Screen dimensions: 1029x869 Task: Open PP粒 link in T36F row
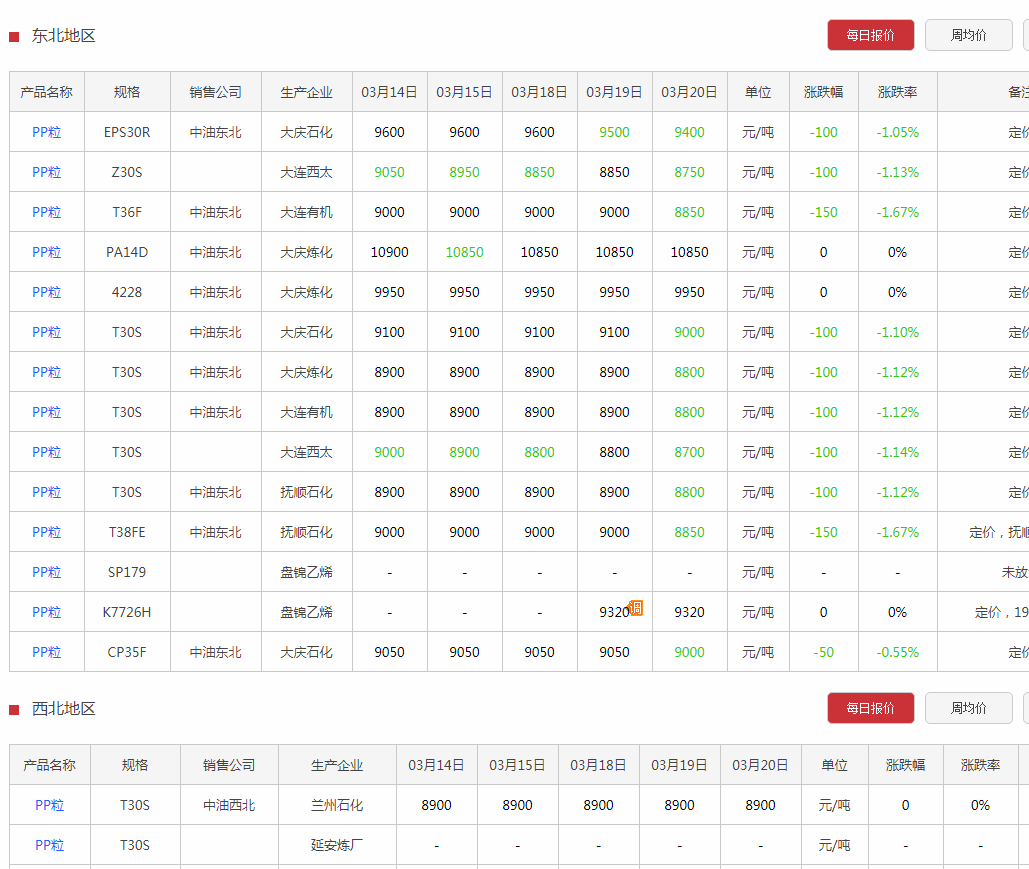tap(47, 212)
